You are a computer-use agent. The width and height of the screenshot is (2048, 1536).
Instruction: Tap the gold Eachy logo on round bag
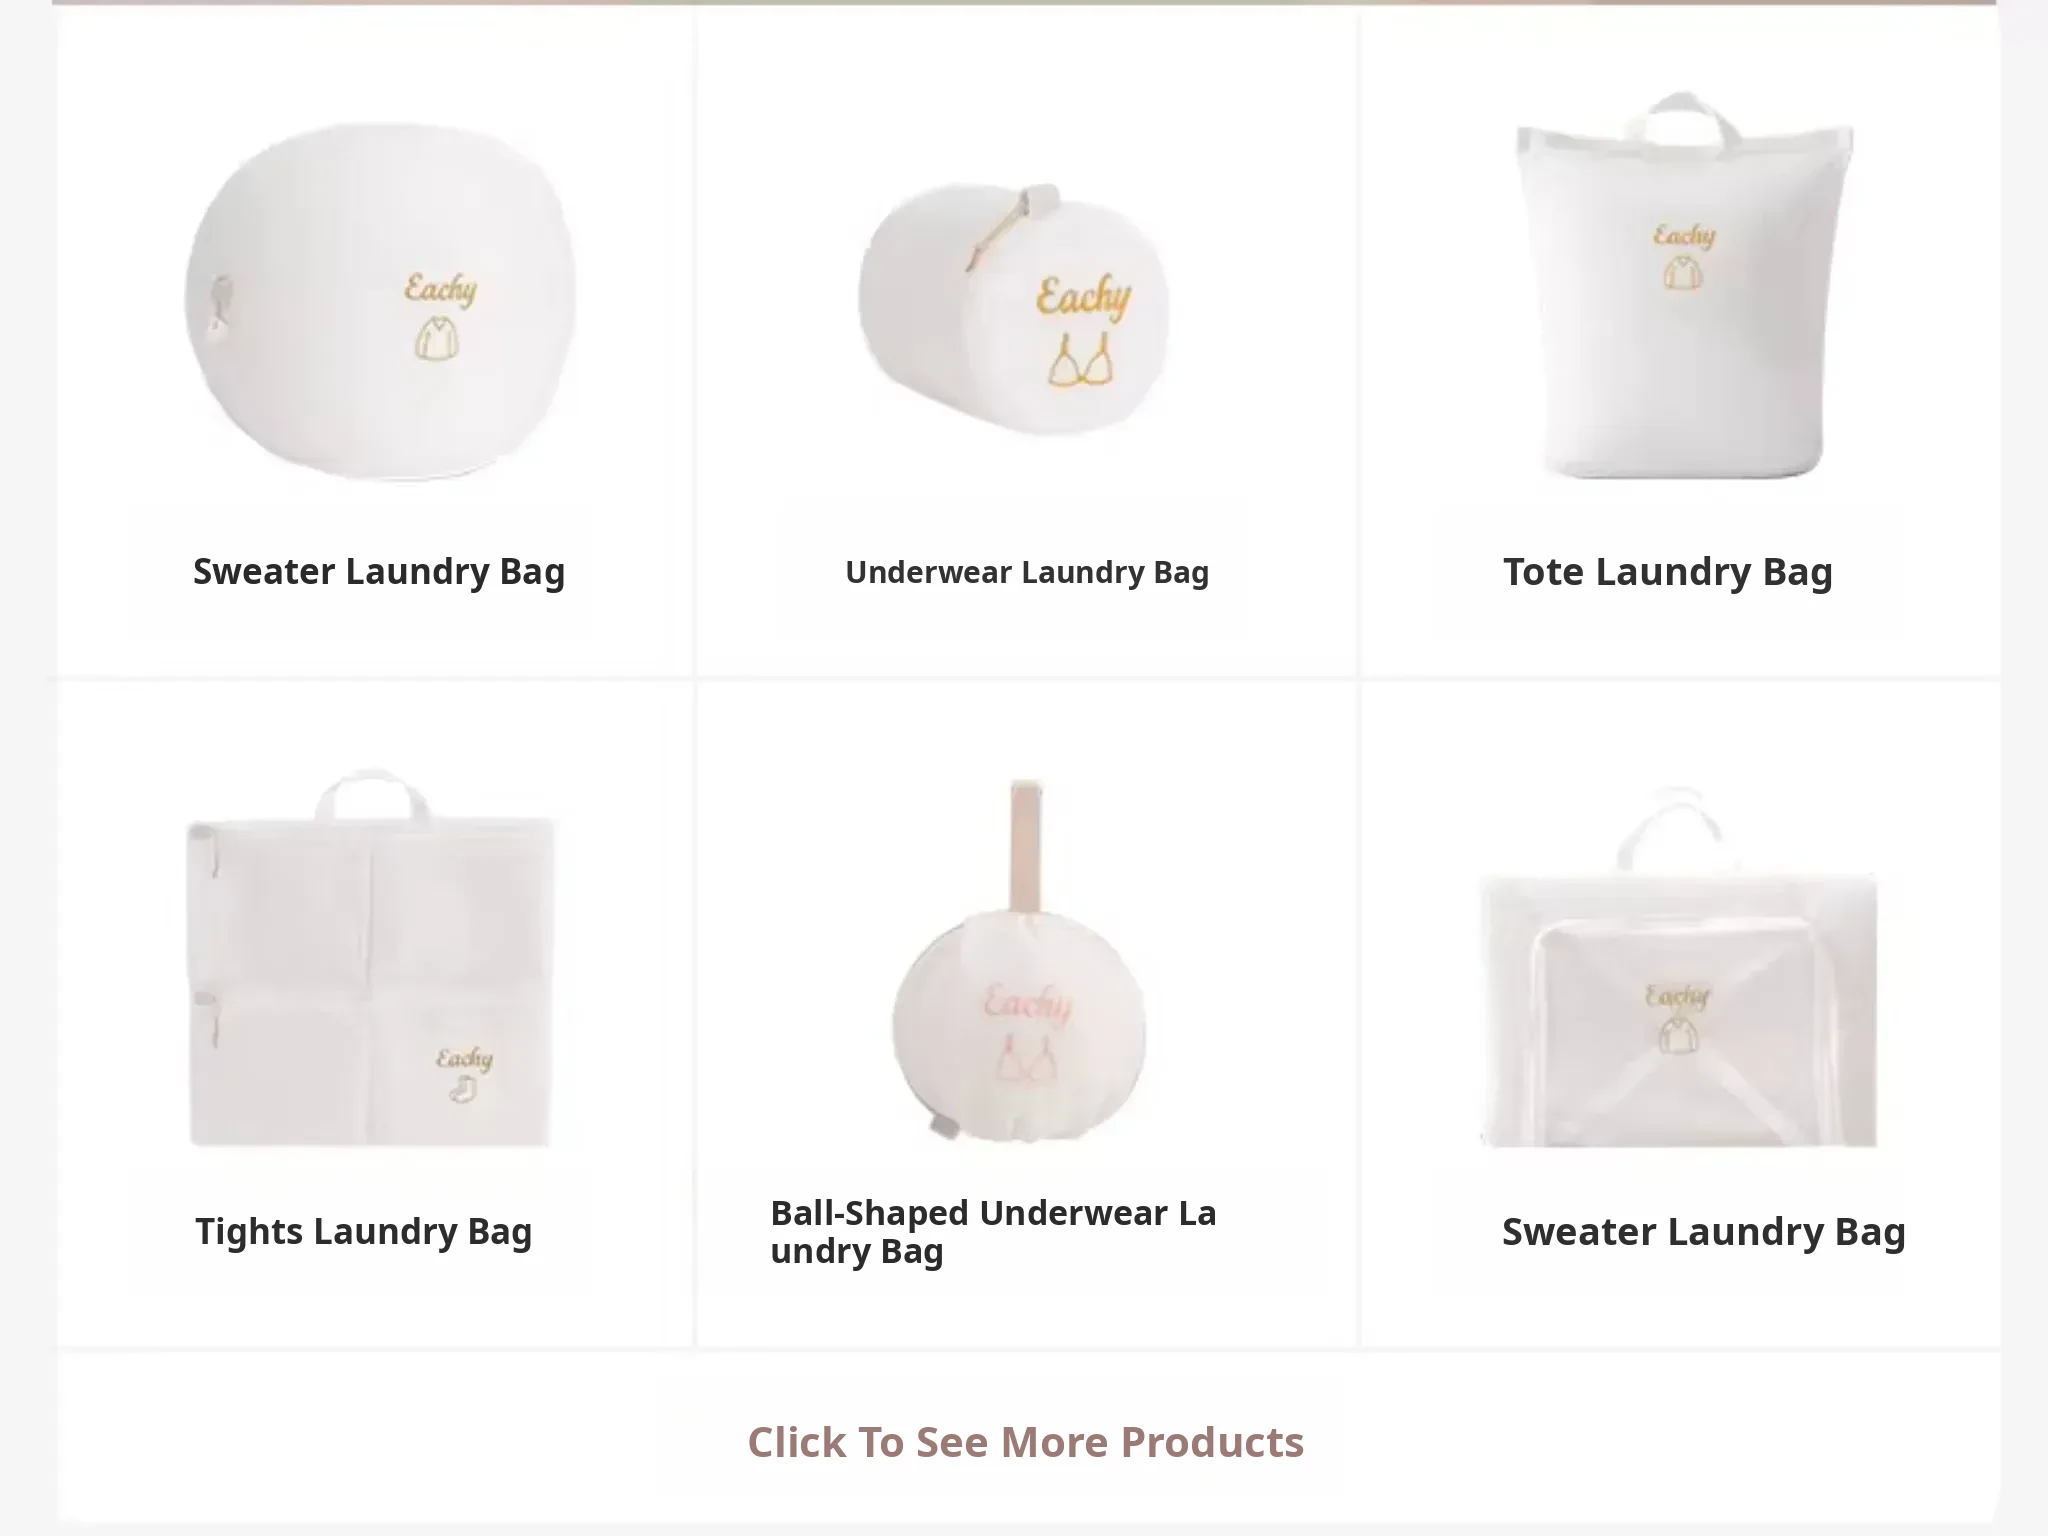click(441, 289)
